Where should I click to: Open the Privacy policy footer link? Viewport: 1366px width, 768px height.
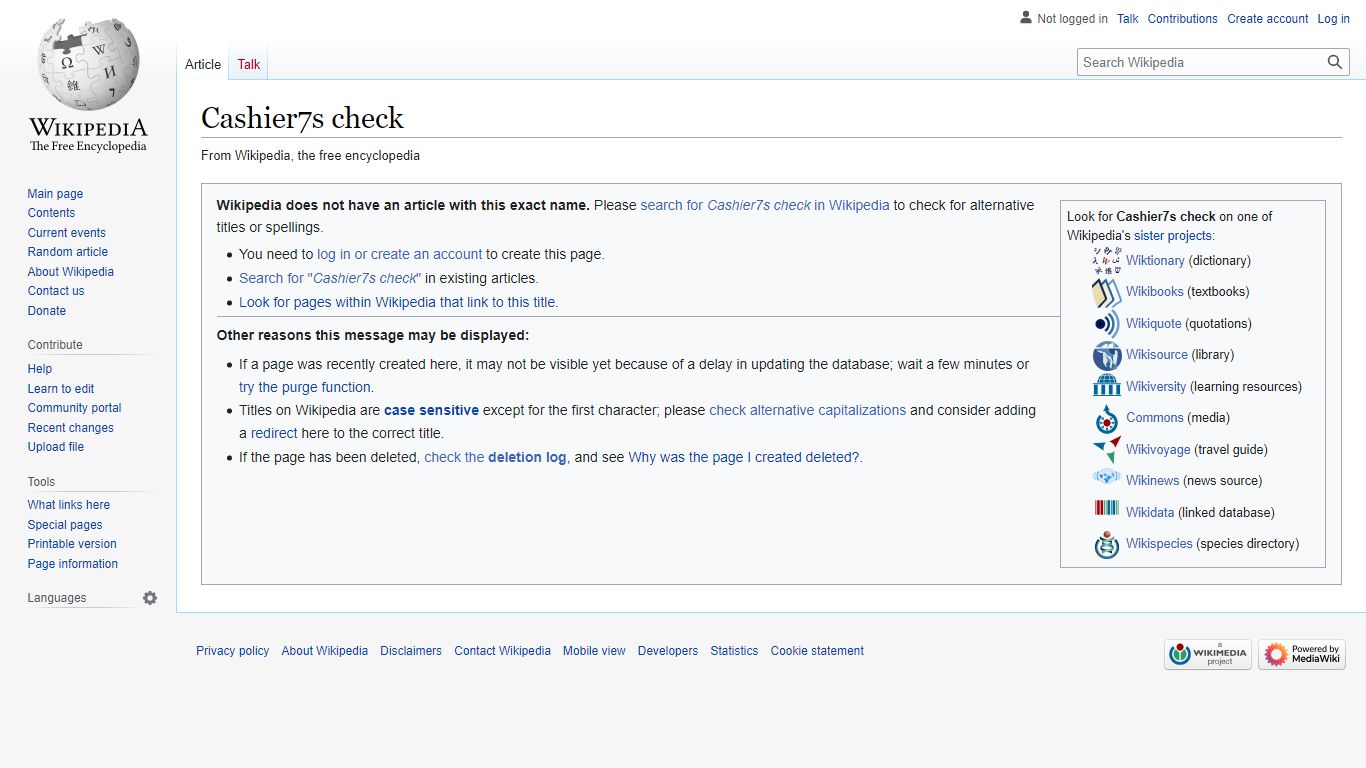[x=233, y=651]
